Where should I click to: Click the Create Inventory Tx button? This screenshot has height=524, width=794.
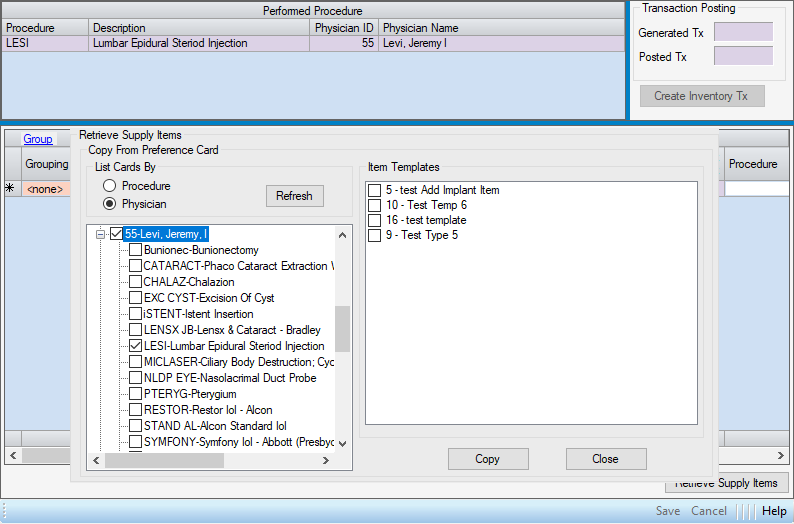click(701, 96)
